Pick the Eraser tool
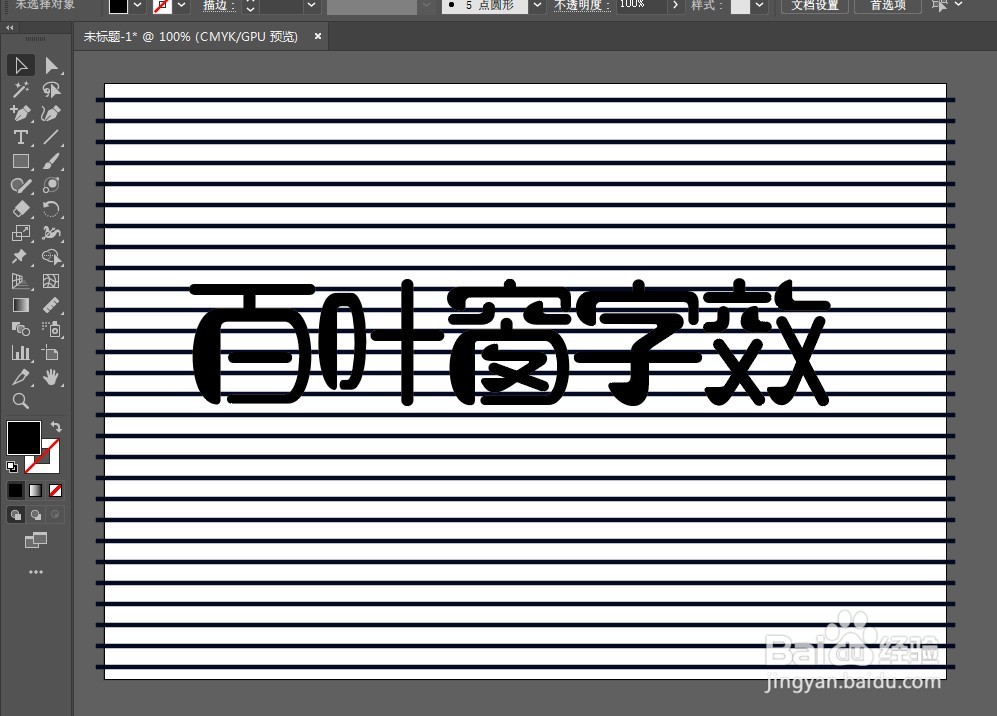Screen dimensions: 997x716 (20, 209)
